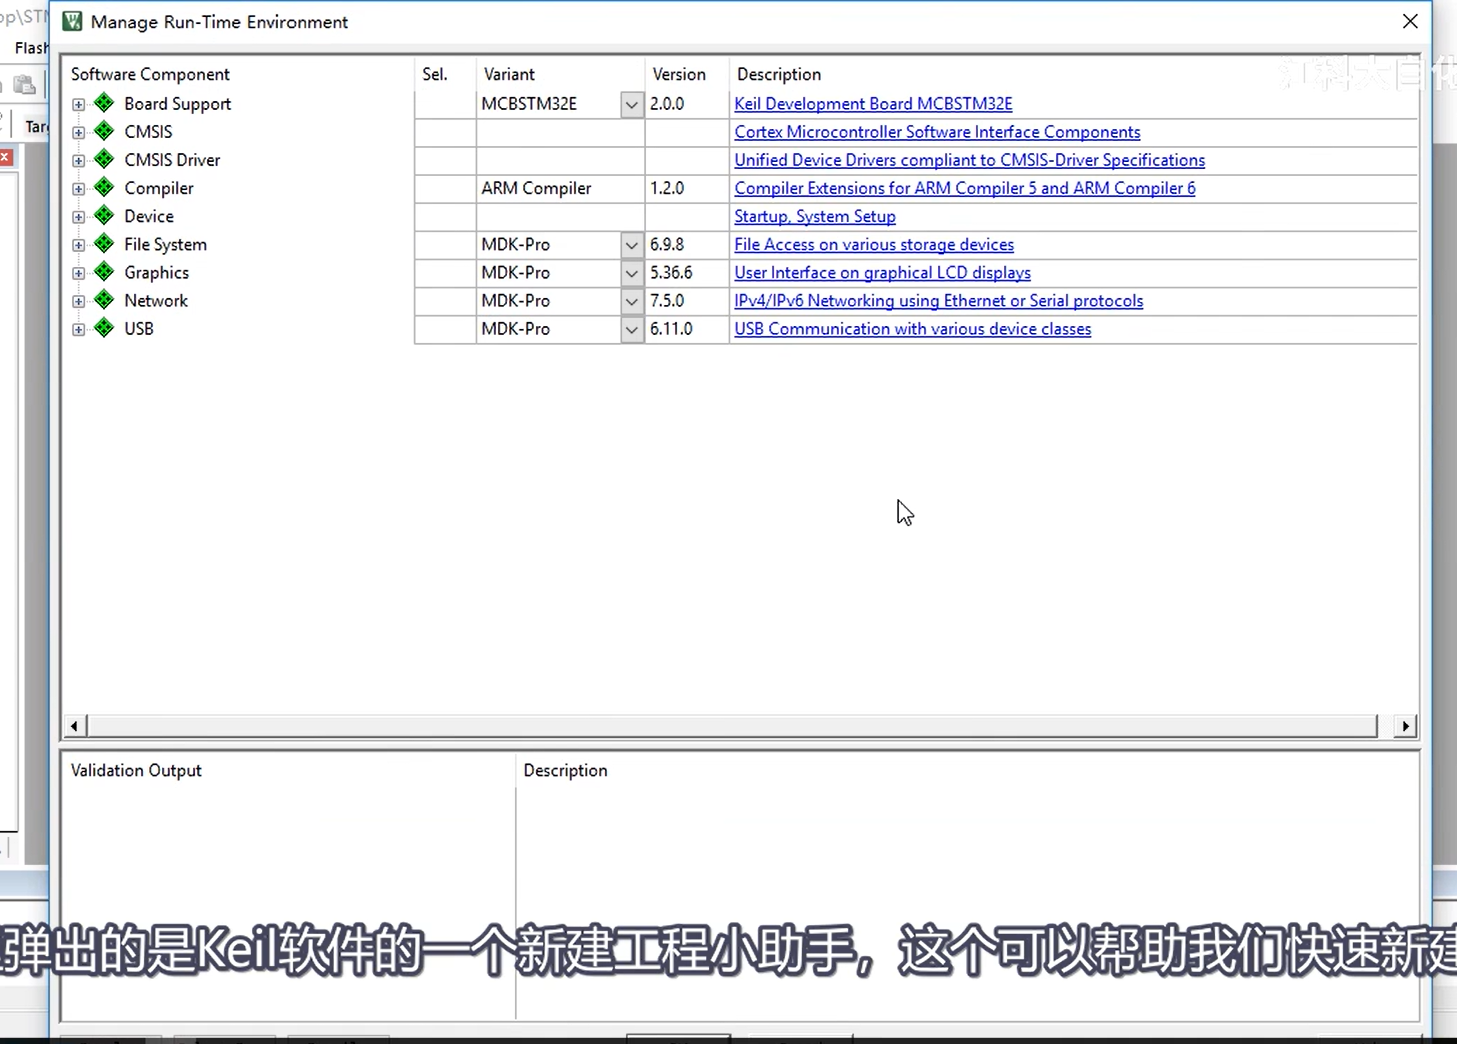Click the Keil icon in dialog title bar
Screen dimensions: 1457x1044
tap(72, 21)
